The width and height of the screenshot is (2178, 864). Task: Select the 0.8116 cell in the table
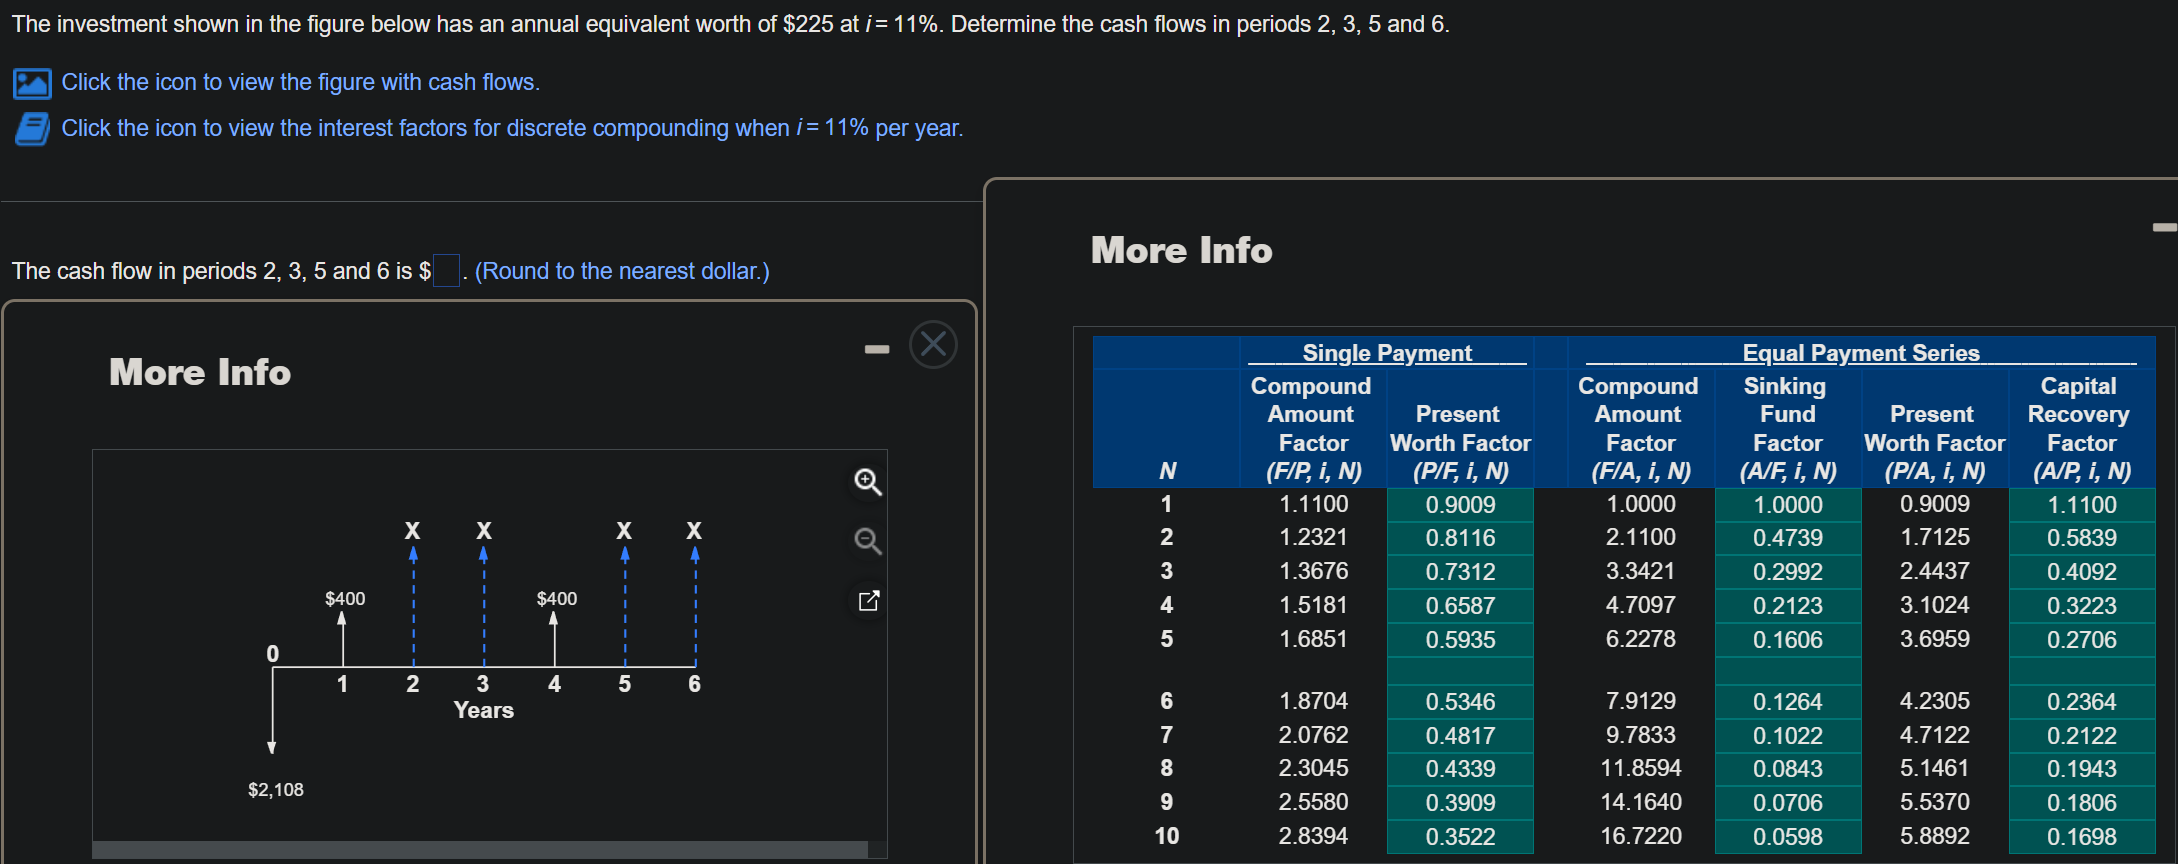[x=1461, y=538]
